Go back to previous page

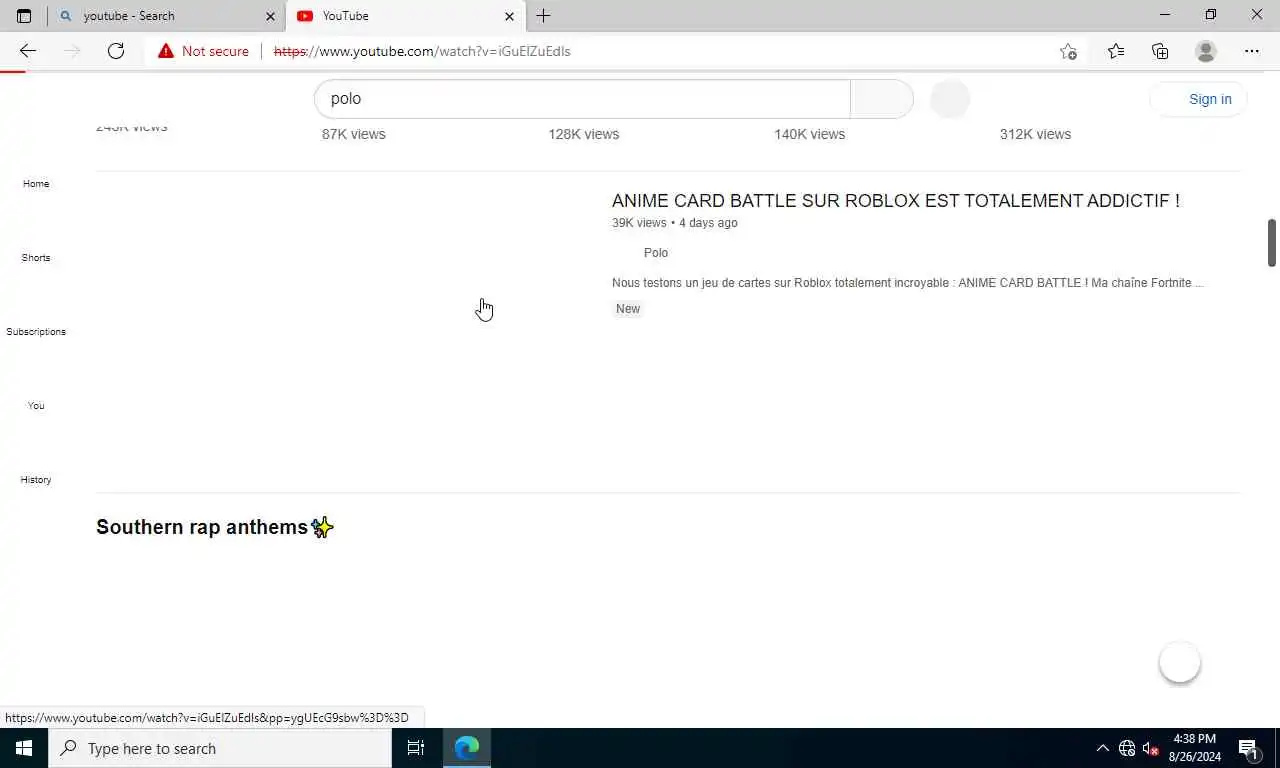[28, 51]
